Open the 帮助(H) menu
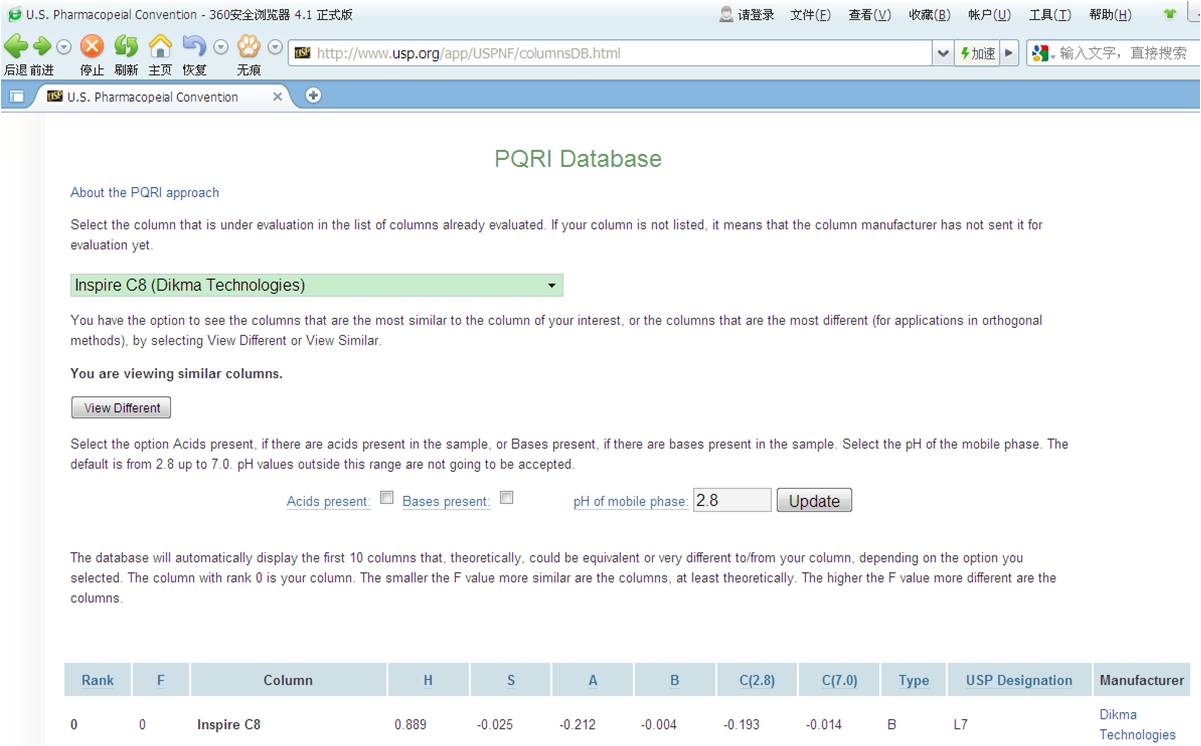This screenshot has height=746, width=1201. (1110, 14)
